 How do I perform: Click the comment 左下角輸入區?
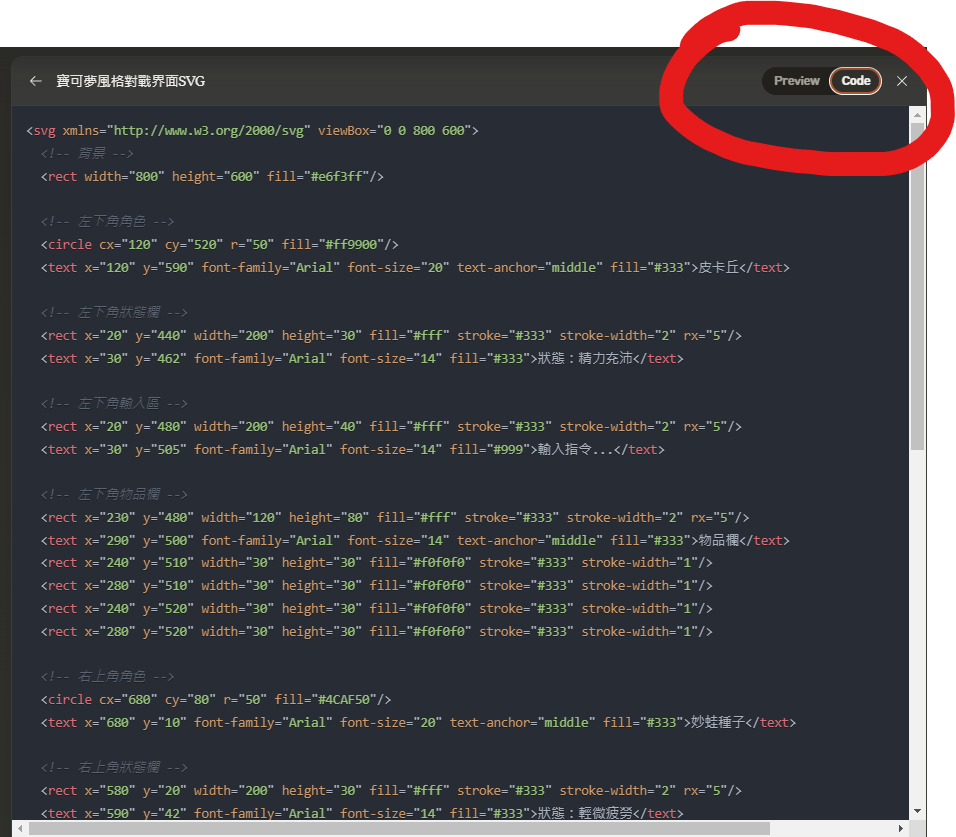114,404
